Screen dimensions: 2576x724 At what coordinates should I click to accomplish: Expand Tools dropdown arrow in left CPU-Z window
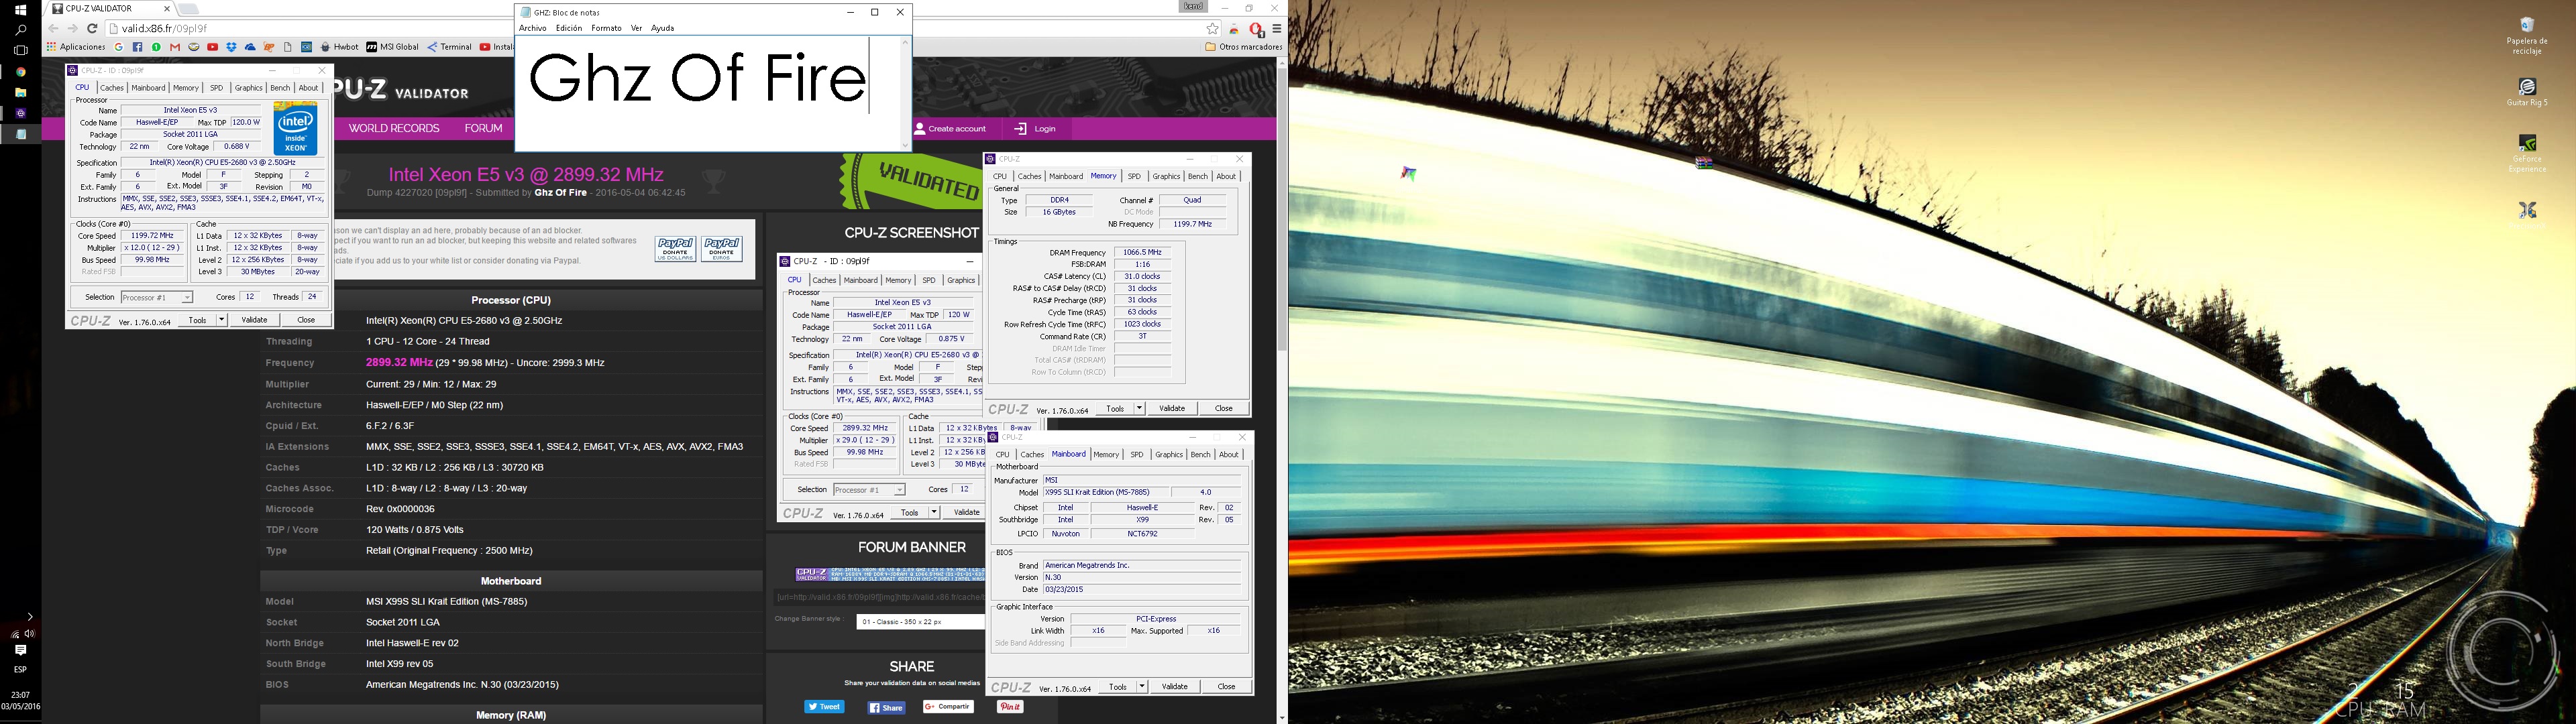(221, 320)
